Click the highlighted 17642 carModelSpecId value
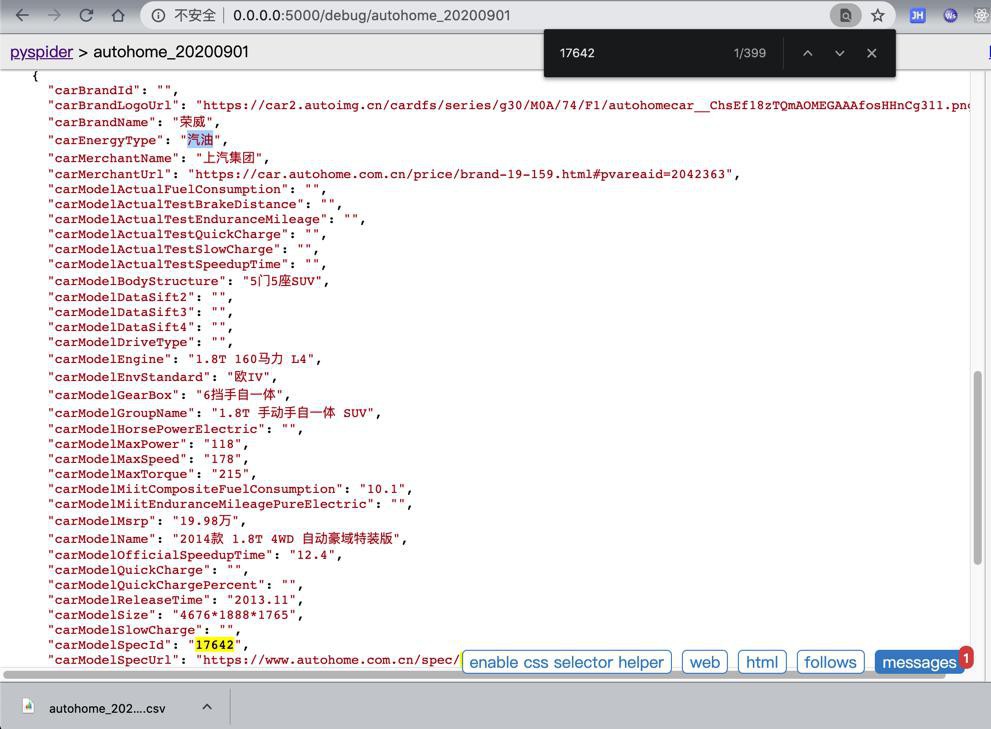Screen dimensions: 991x729 [214, 645]
